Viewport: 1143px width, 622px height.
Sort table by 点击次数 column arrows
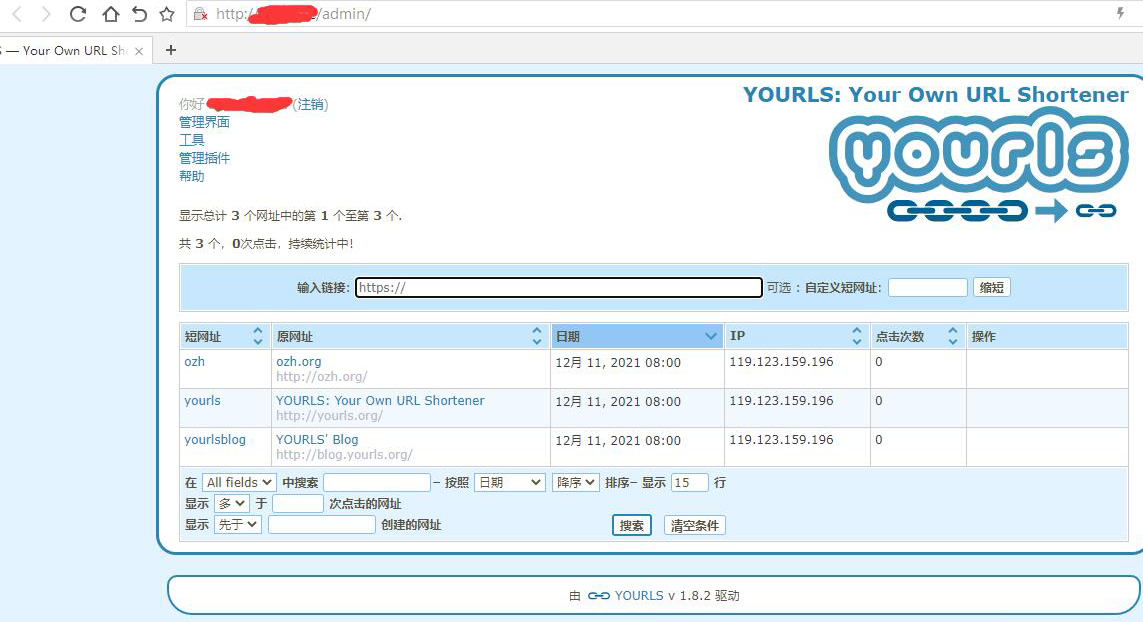(x=952, y=336)
